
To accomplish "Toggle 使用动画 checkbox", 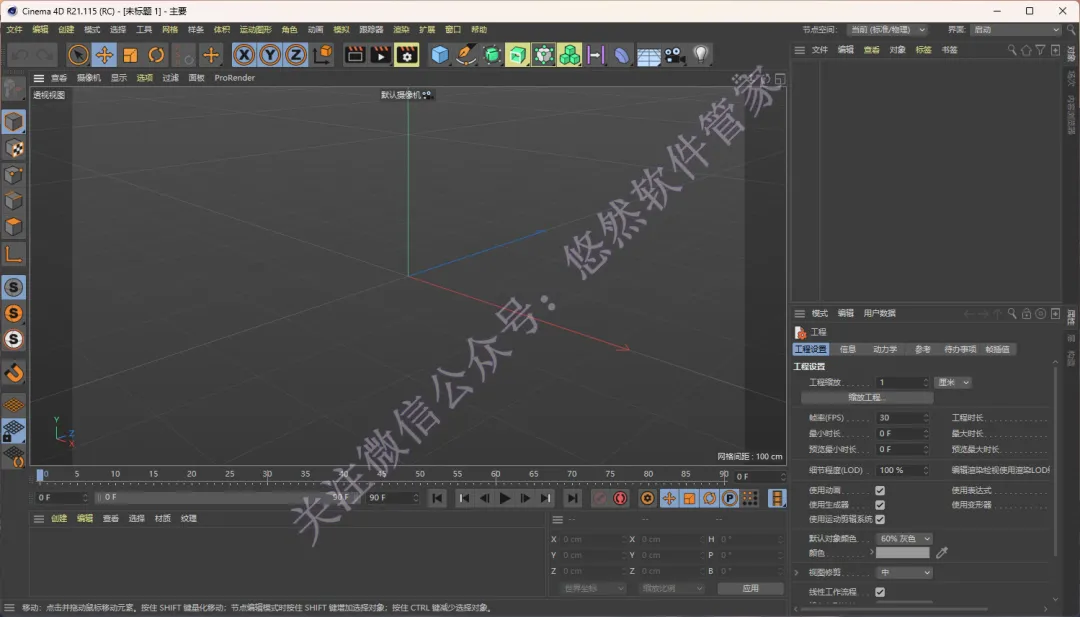I will point(880,490).
